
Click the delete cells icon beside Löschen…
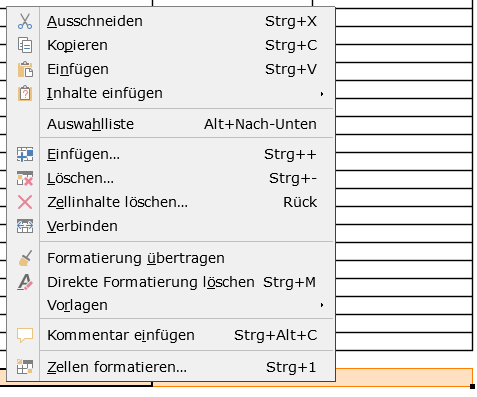click(25, 178)
